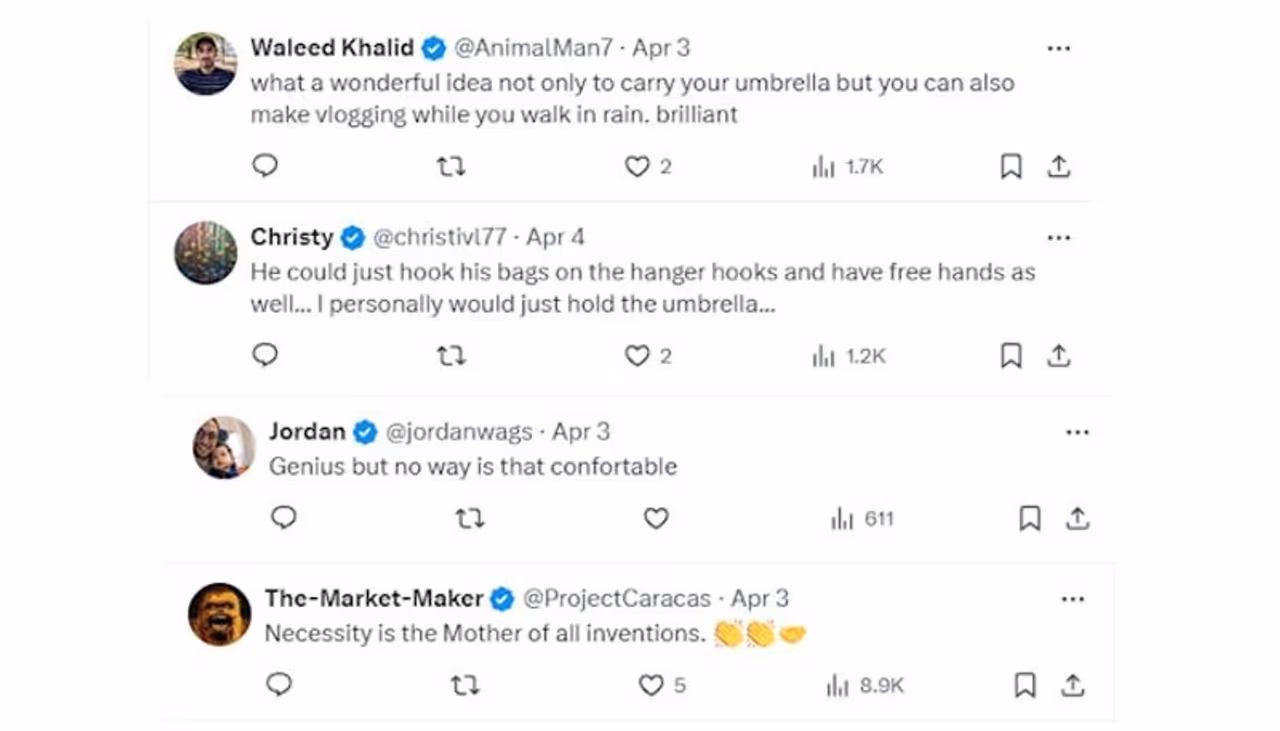Open Apr 4 timestamp on Christy's tweet
Viewport: 1280px width, 731px height.
(x=556, y=238)
